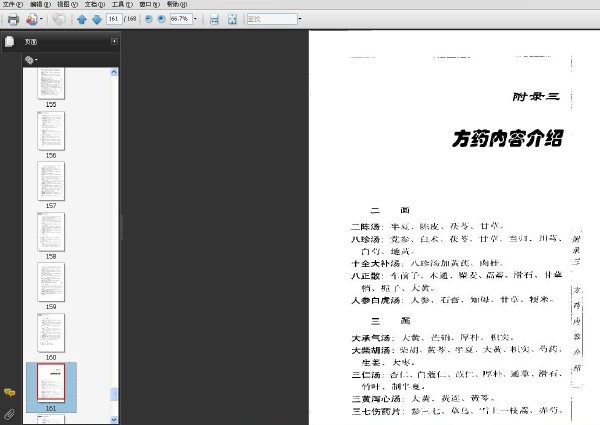The height and width of the screenshot is (425, 600).
Task: Click the find search text box
Action: point(272,19)
